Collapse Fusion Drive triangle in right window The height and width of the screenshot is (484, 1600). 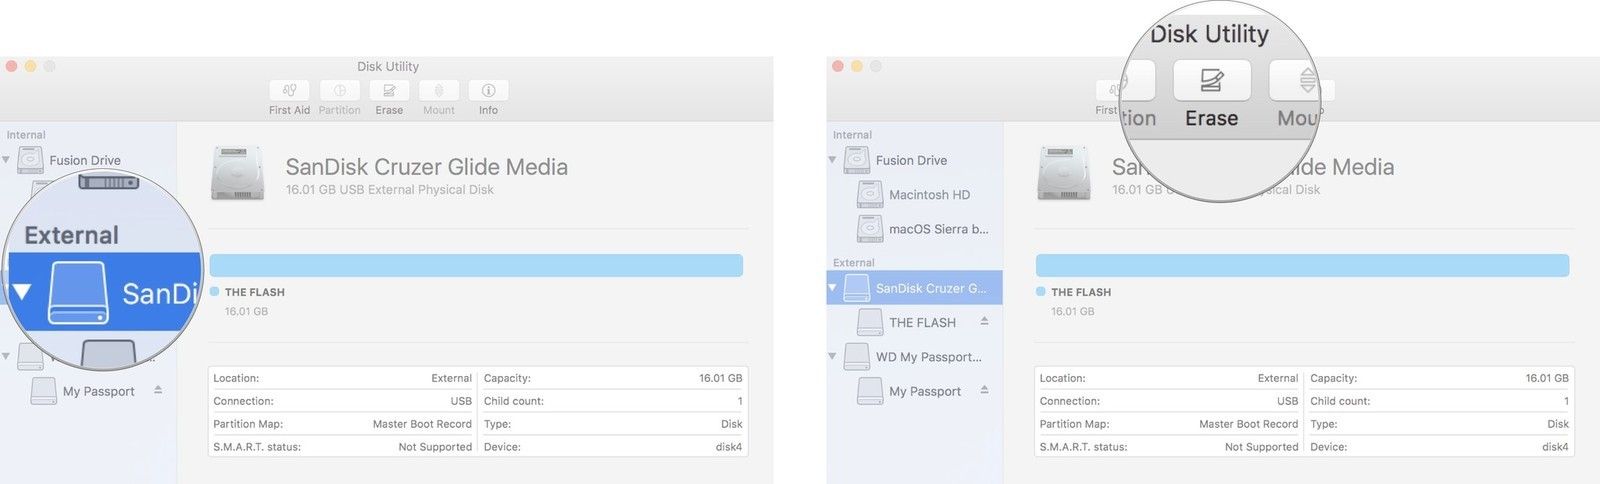click(x=832, y=160)
